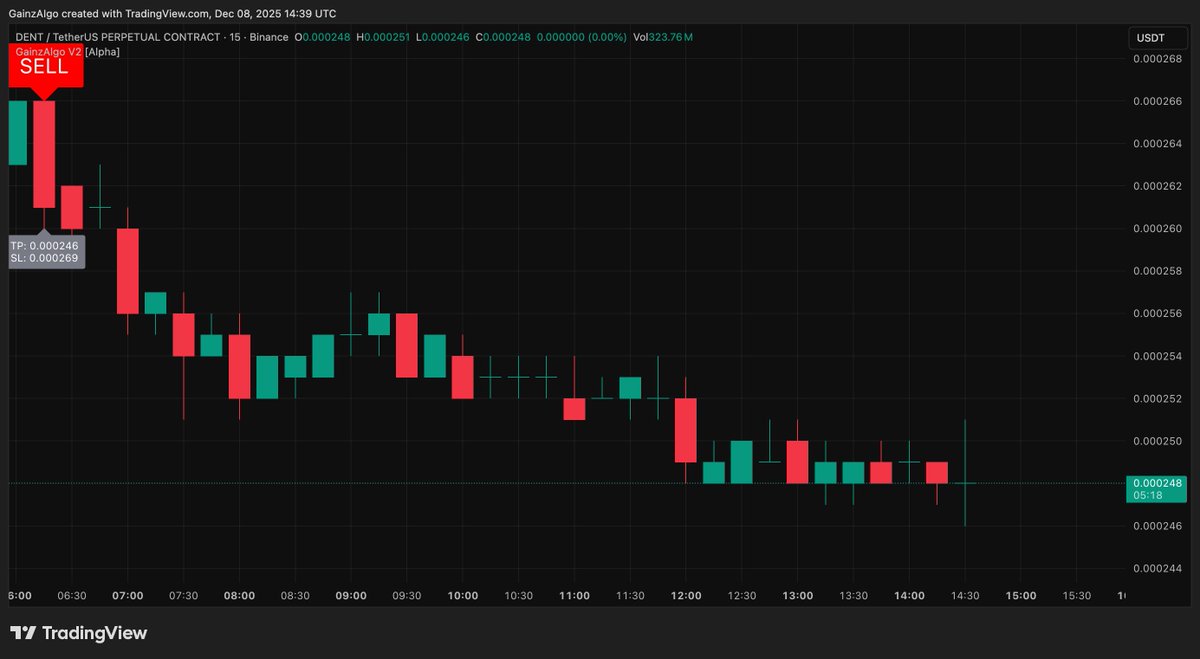This screenshot has height=659, width=1200.
Task: Click the Close value C0.000248
Action: point(502,37)
